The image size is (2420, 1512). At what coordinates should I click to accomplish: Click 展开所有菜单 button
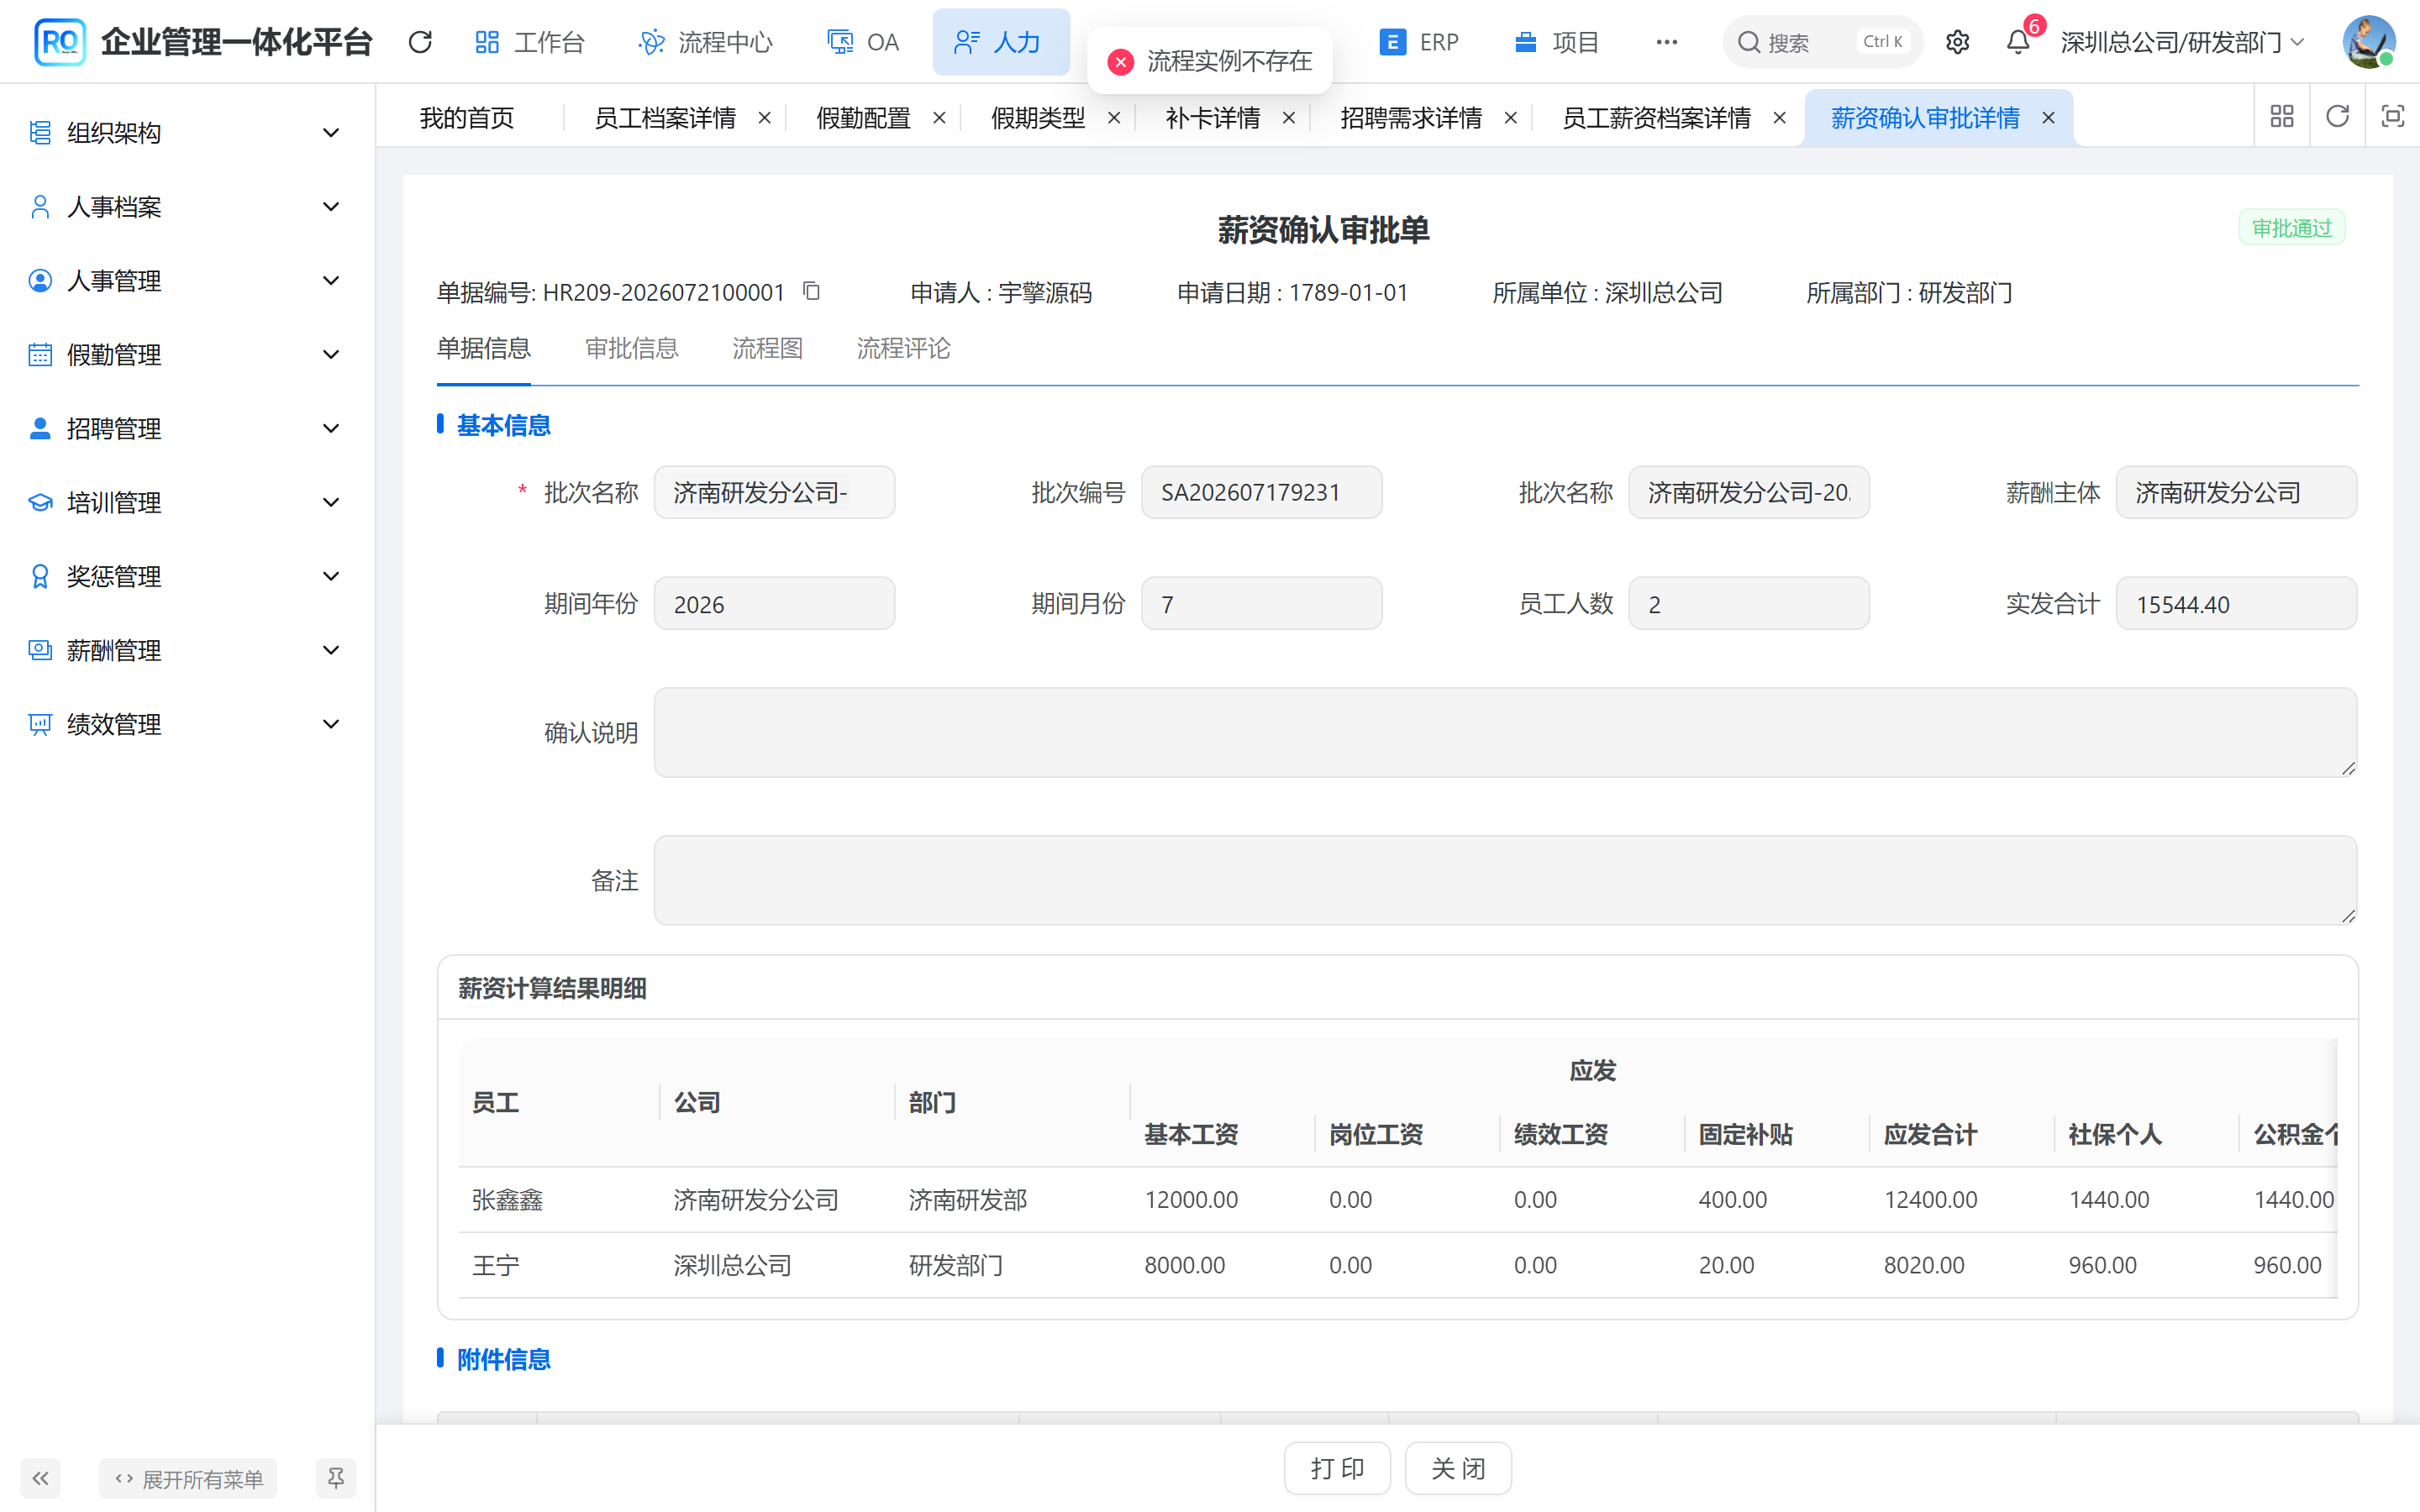point(188,1478)
